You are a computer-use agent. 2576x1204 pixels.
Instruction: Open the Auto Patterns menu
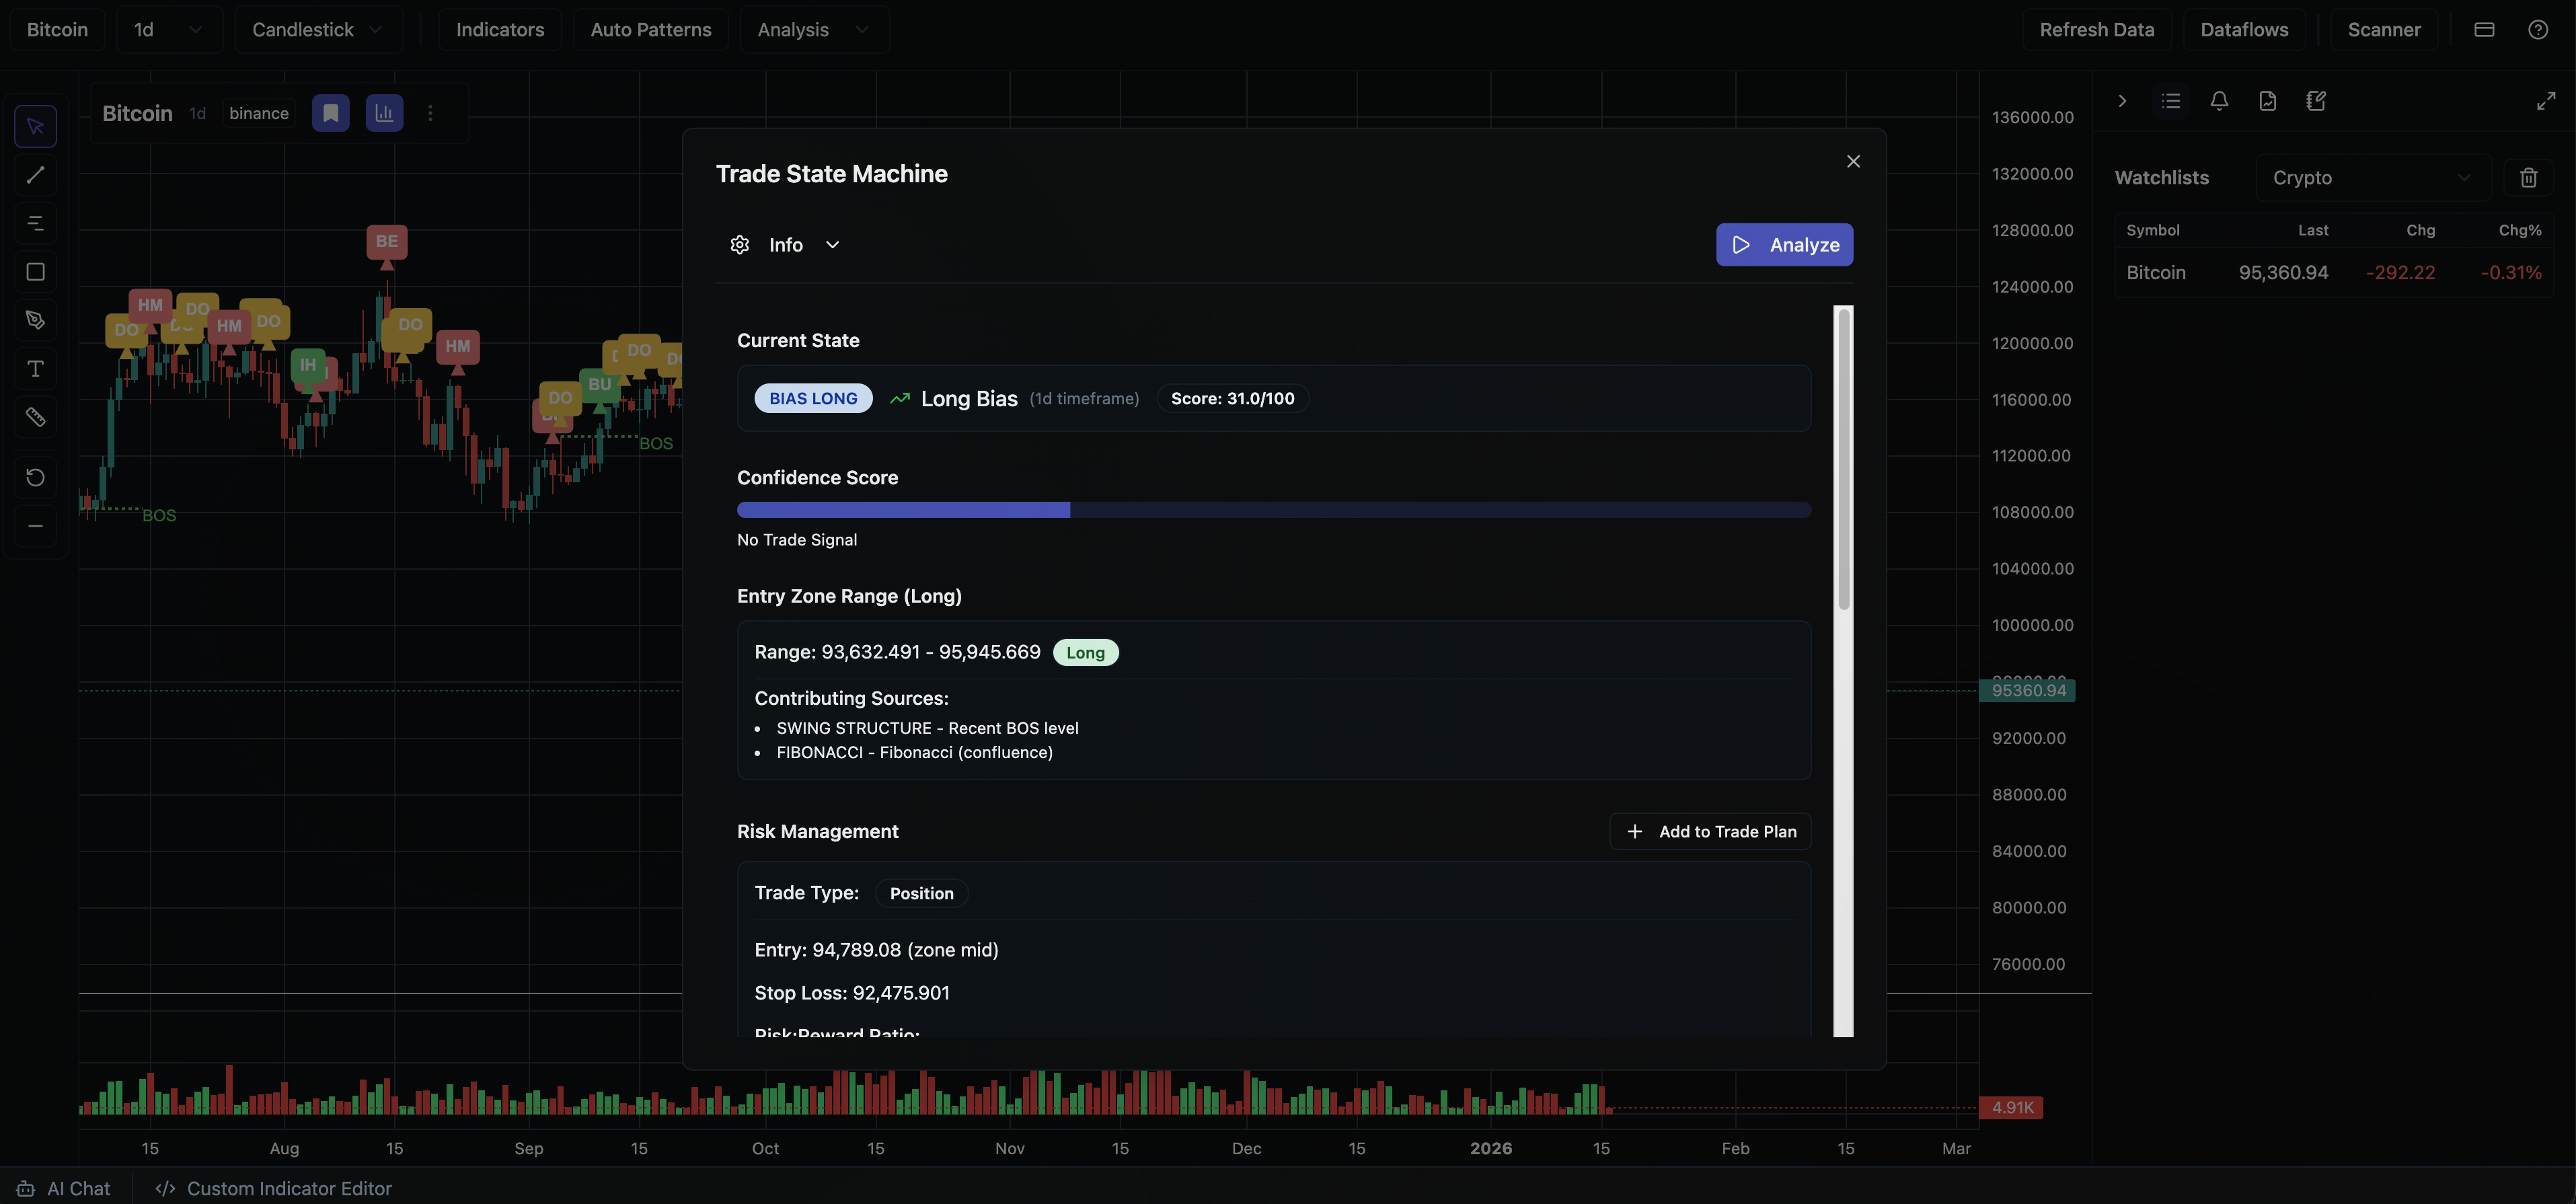pyautogui.click(x=651, y=30)
